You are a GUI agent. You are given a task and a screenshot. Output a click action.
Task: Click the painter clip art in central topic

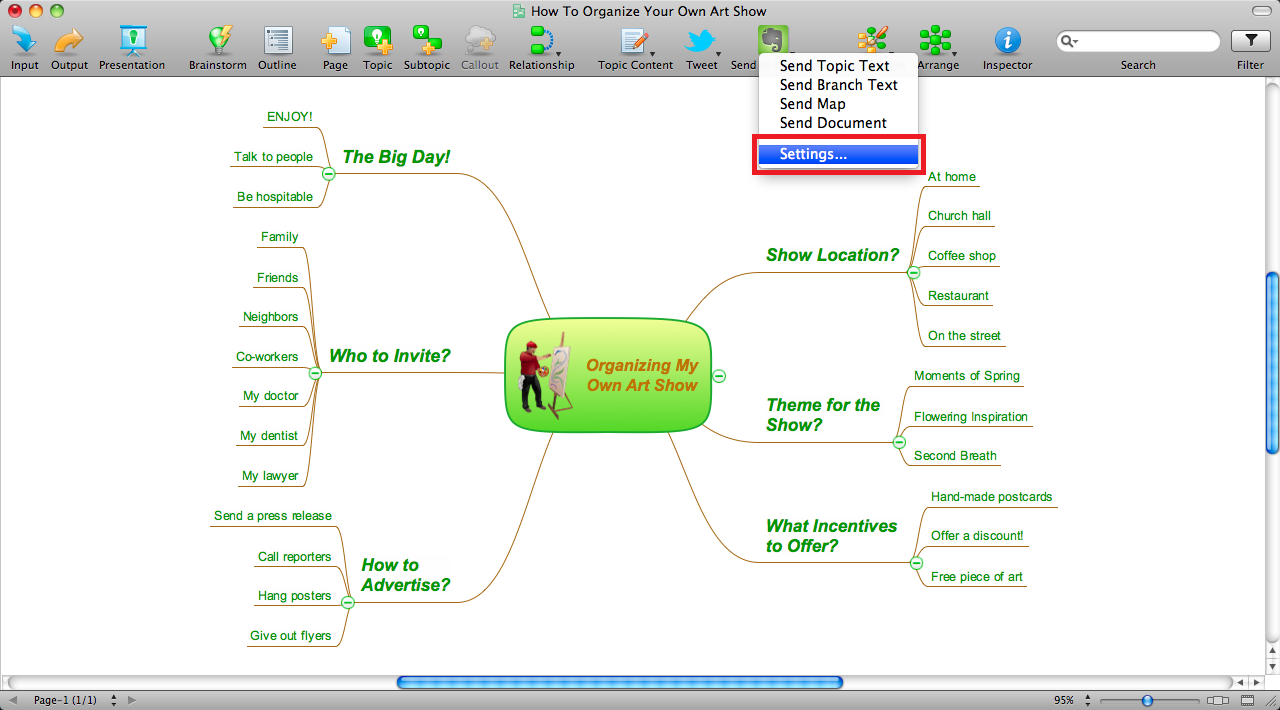(x=545, y=374)
